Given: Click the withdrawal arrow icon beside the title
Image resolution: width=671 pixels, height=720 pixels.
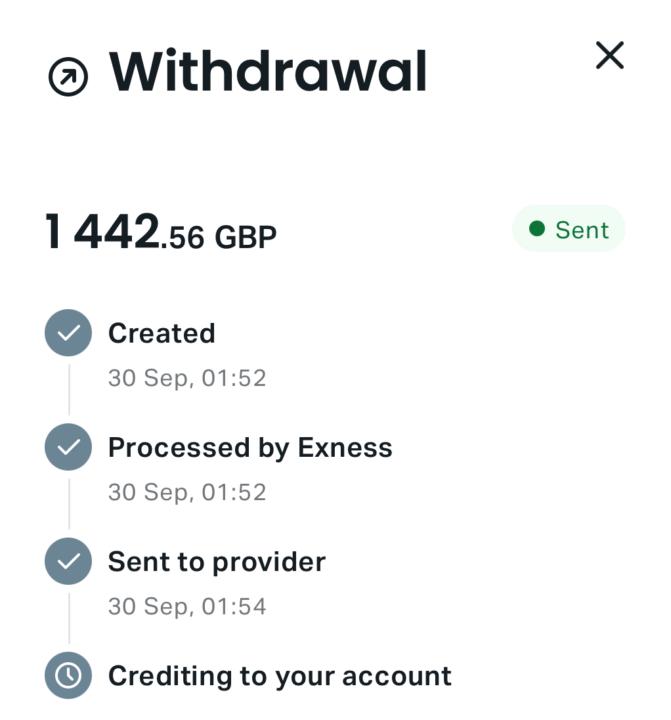Looking at the screenshot, I should point(68,78).
